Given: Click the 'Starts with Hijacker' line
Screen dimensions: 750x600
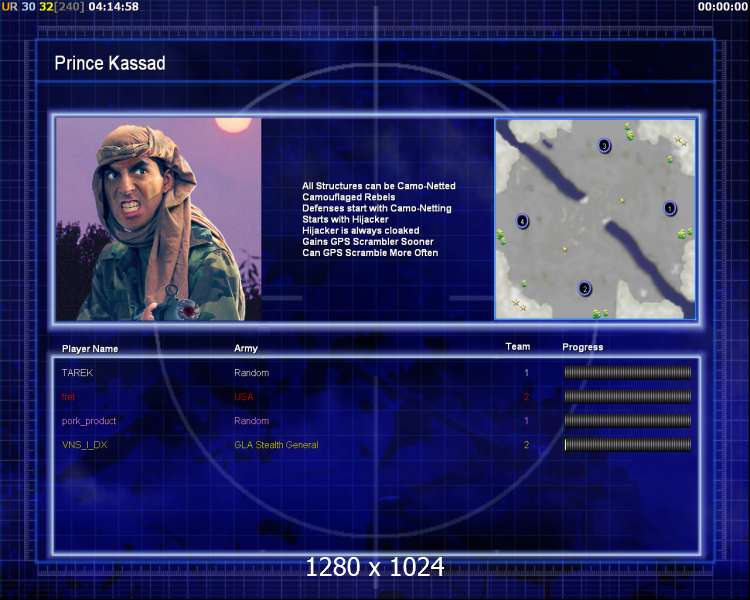Looking at the screenshot, I should tap(345, 219).
